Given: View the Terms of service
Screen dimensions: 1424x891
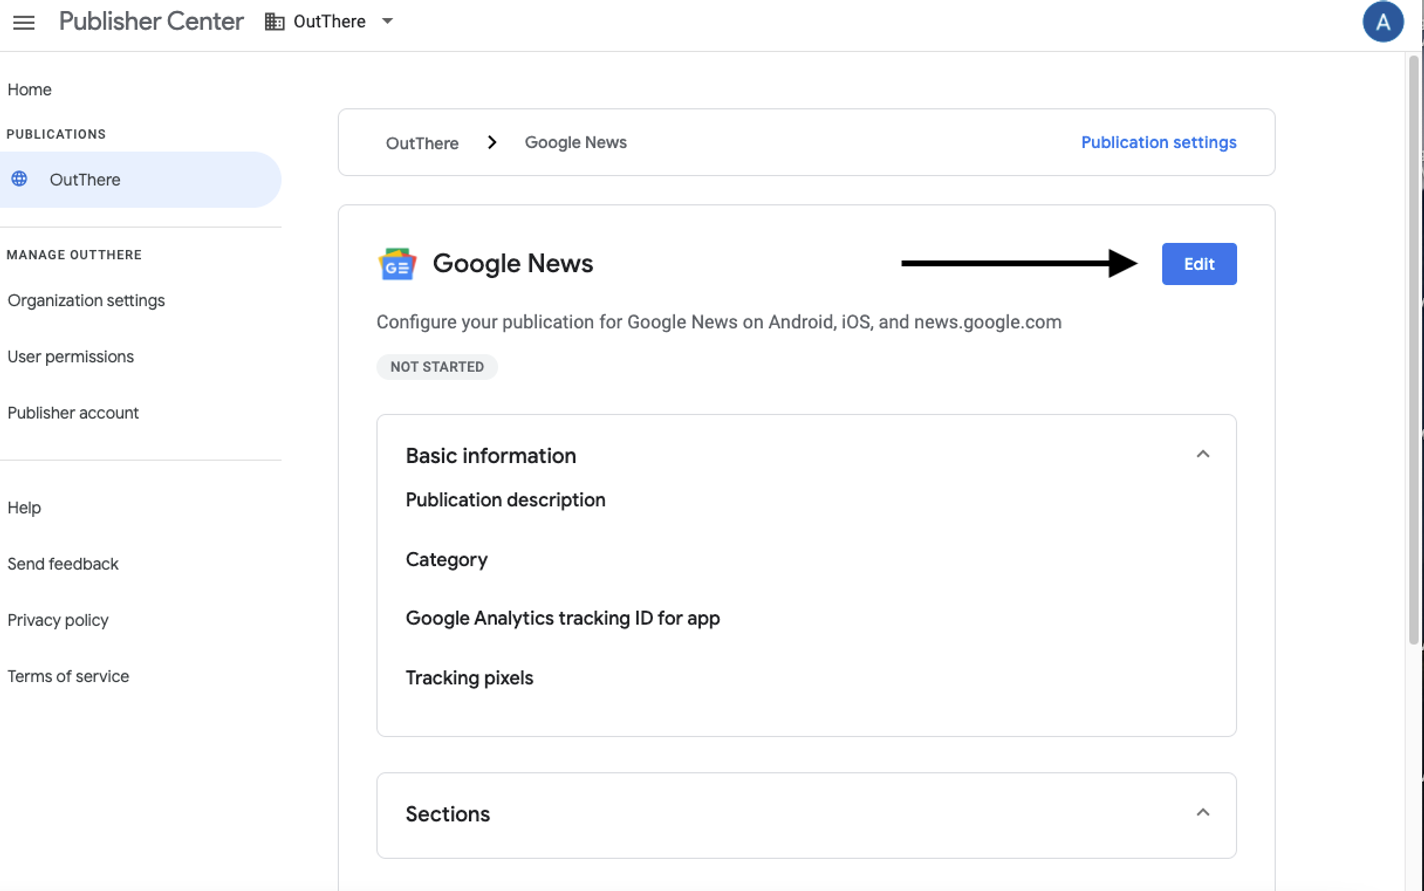Looking at the screenshot, I should coord(68,676).
